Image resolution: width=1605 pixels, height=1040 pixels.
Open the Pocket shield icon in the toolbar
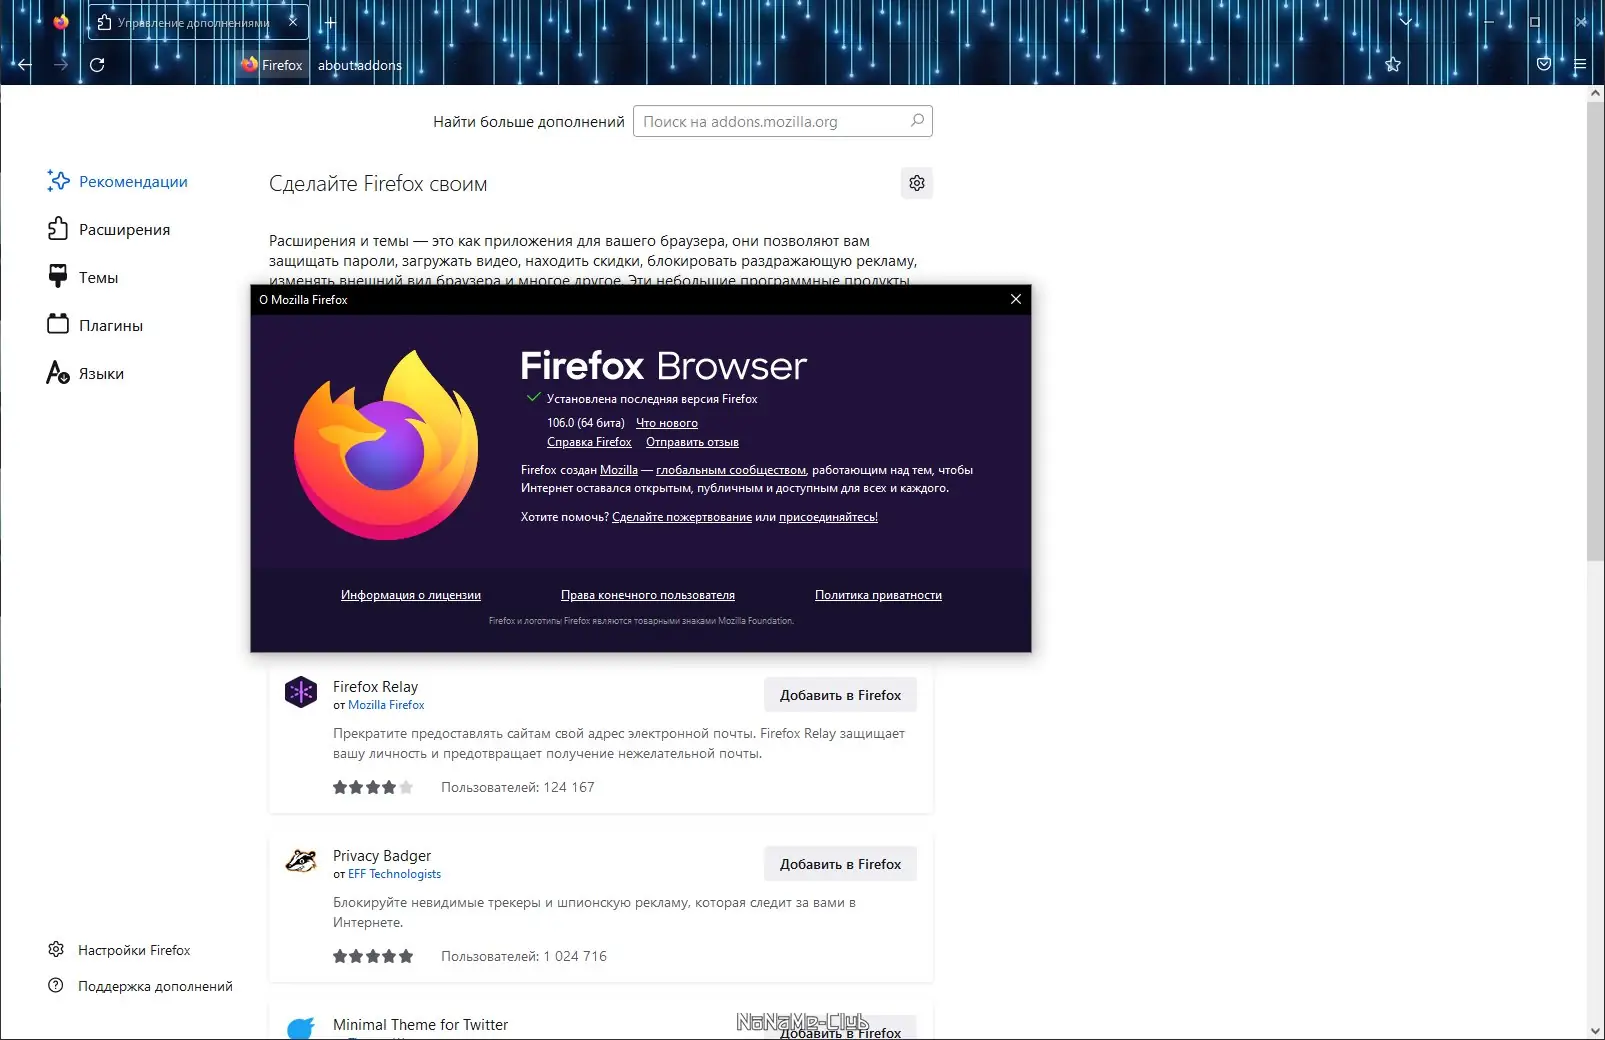[1544, 64]
